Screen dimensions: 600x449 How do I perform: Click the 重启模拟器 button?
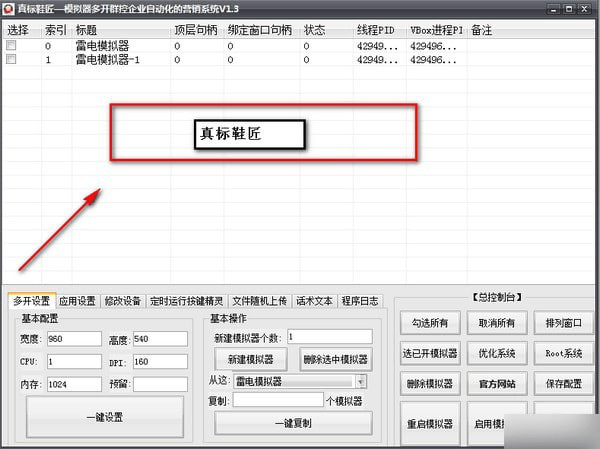pyautogui.click(x=430, y=424)
